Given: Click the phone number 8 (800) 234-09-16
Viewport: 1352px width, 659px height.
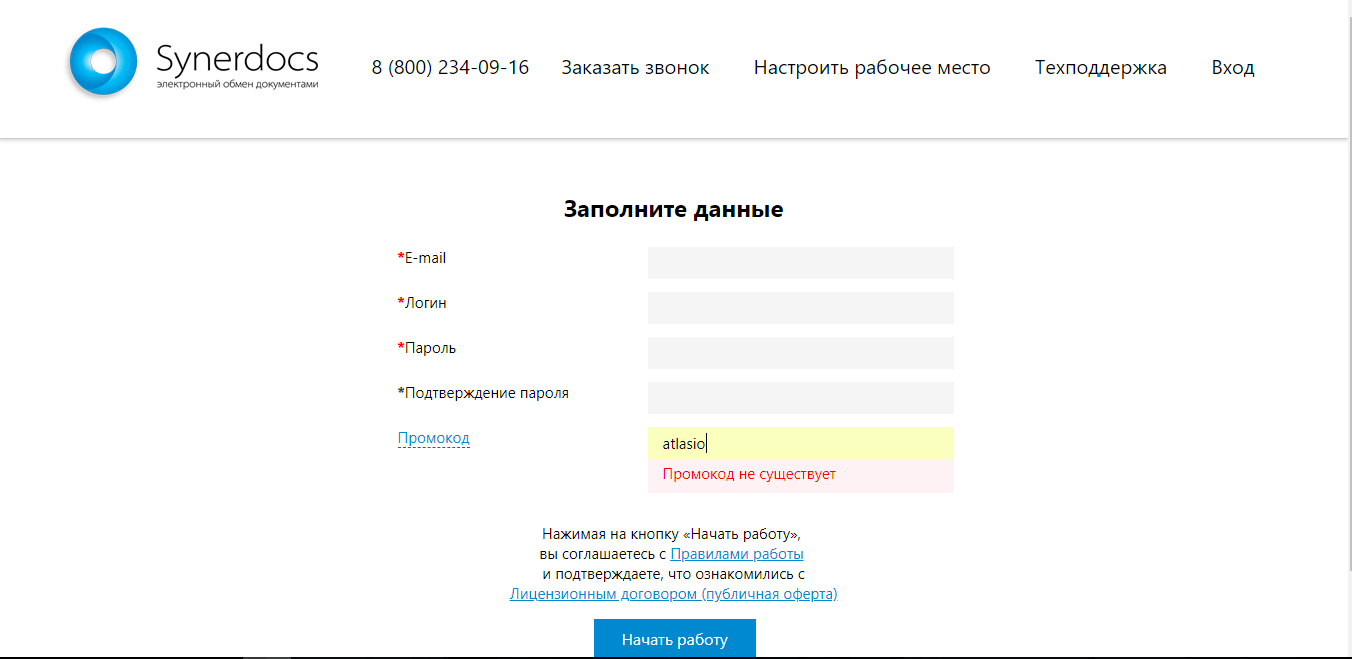Looking at the screenshot, I should click(450, 68).
